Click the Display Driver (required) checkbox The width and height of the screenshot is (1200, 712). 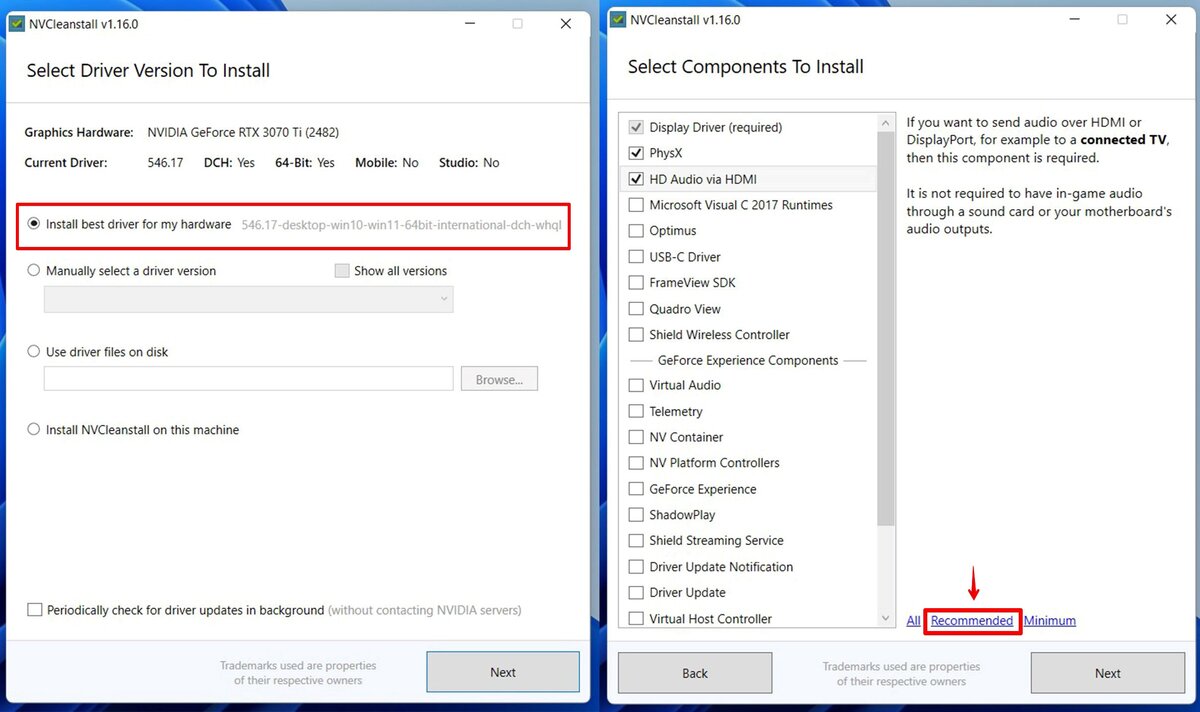pyautogui.click(x=636, y=127)
